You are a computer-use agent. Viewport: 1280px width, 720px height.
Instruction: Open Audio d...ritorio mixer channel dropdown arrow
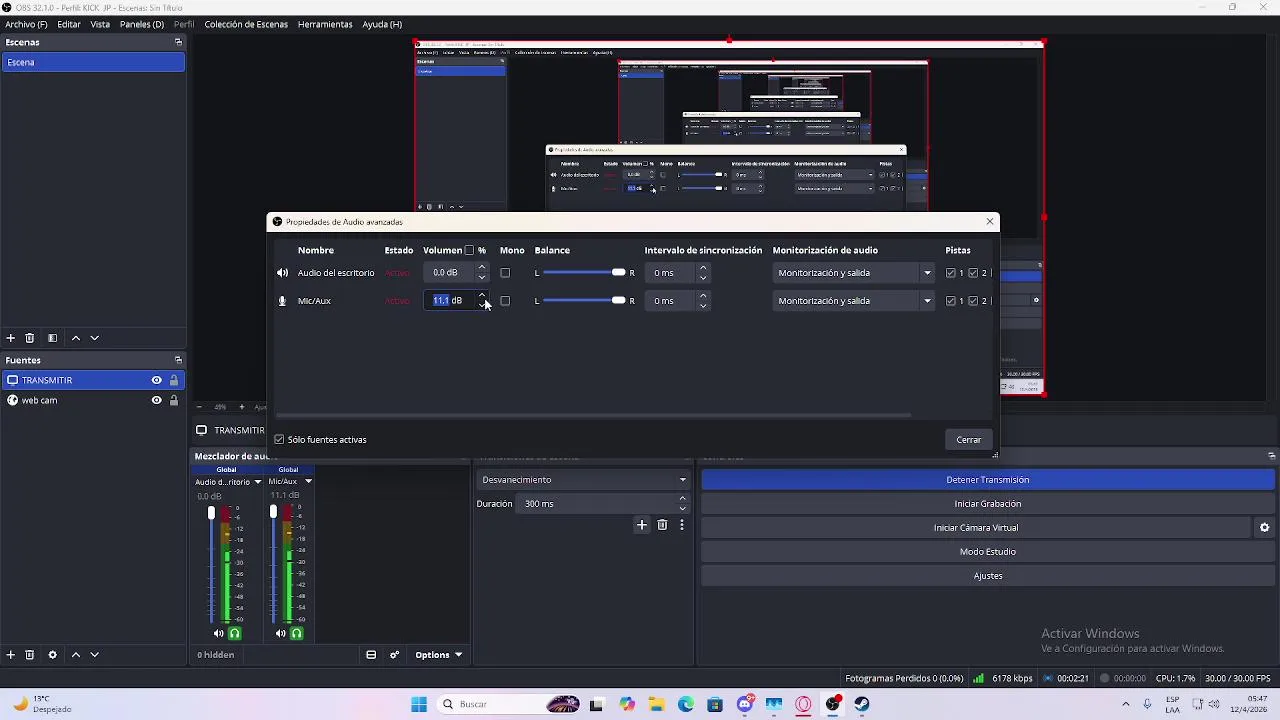pos(257,482)
